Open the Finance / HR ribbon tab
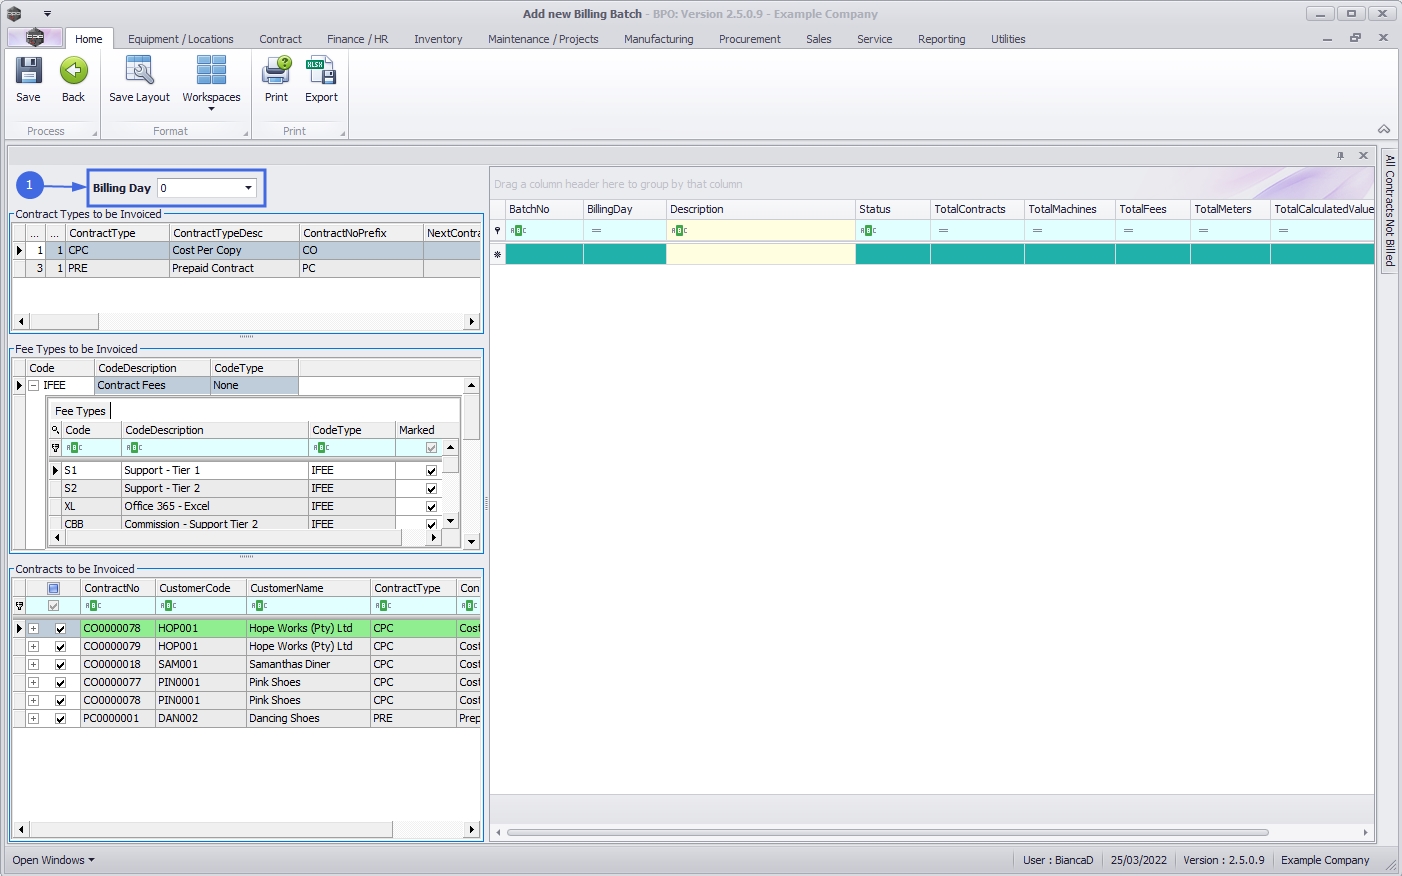The height and width of the screenshot is (876, 1402). pyautogui.click(x=357, y=39)
